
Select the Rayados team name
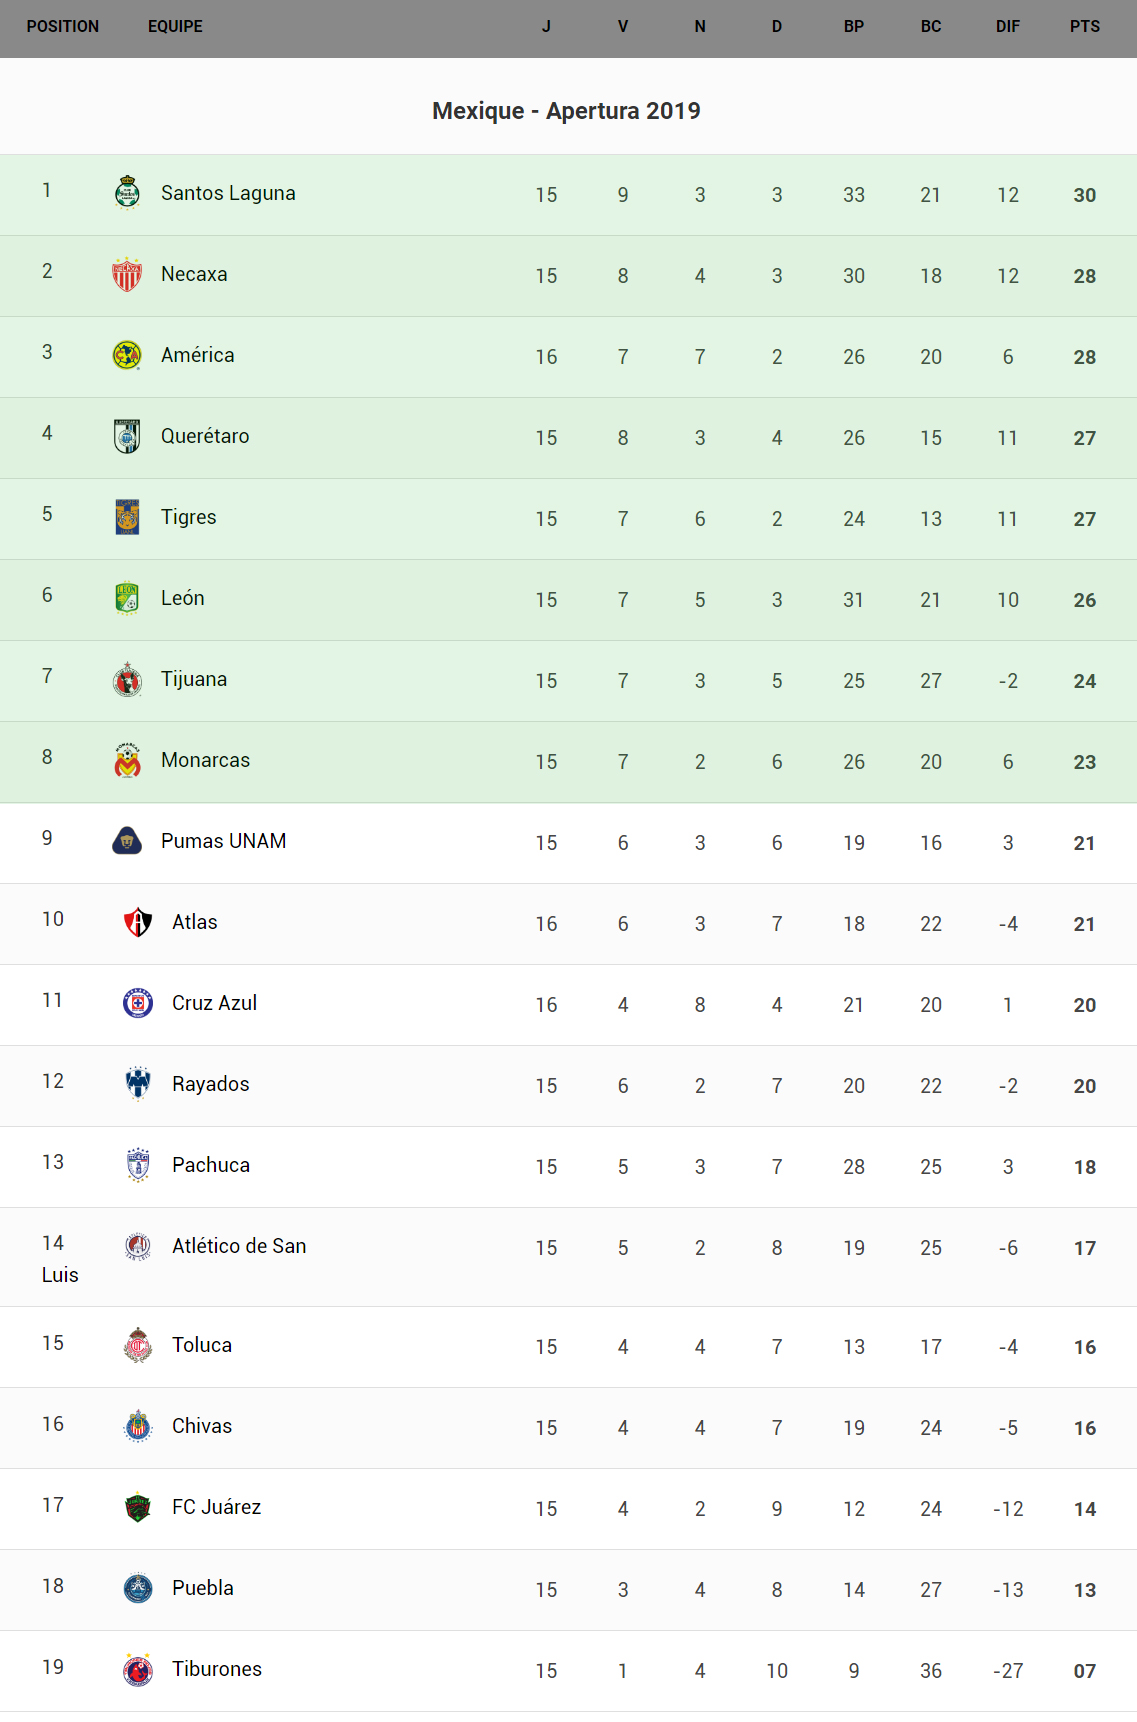pyautogui.click(x=211, y=1084)
